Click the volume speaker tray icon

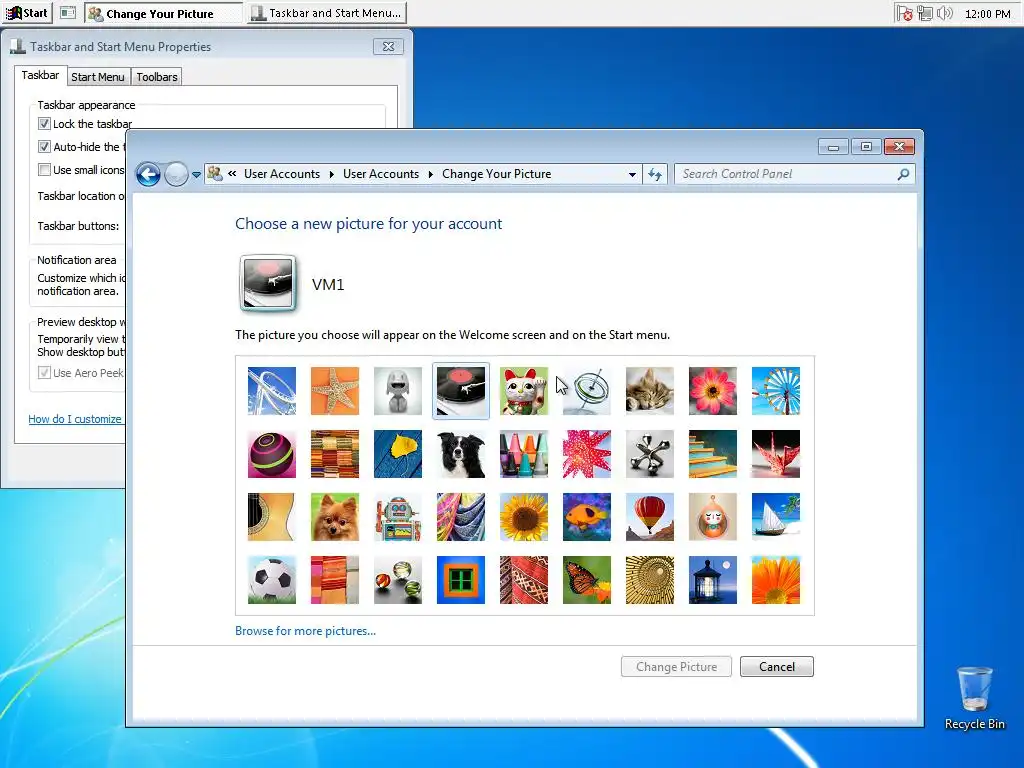click(x=944, y=13)
